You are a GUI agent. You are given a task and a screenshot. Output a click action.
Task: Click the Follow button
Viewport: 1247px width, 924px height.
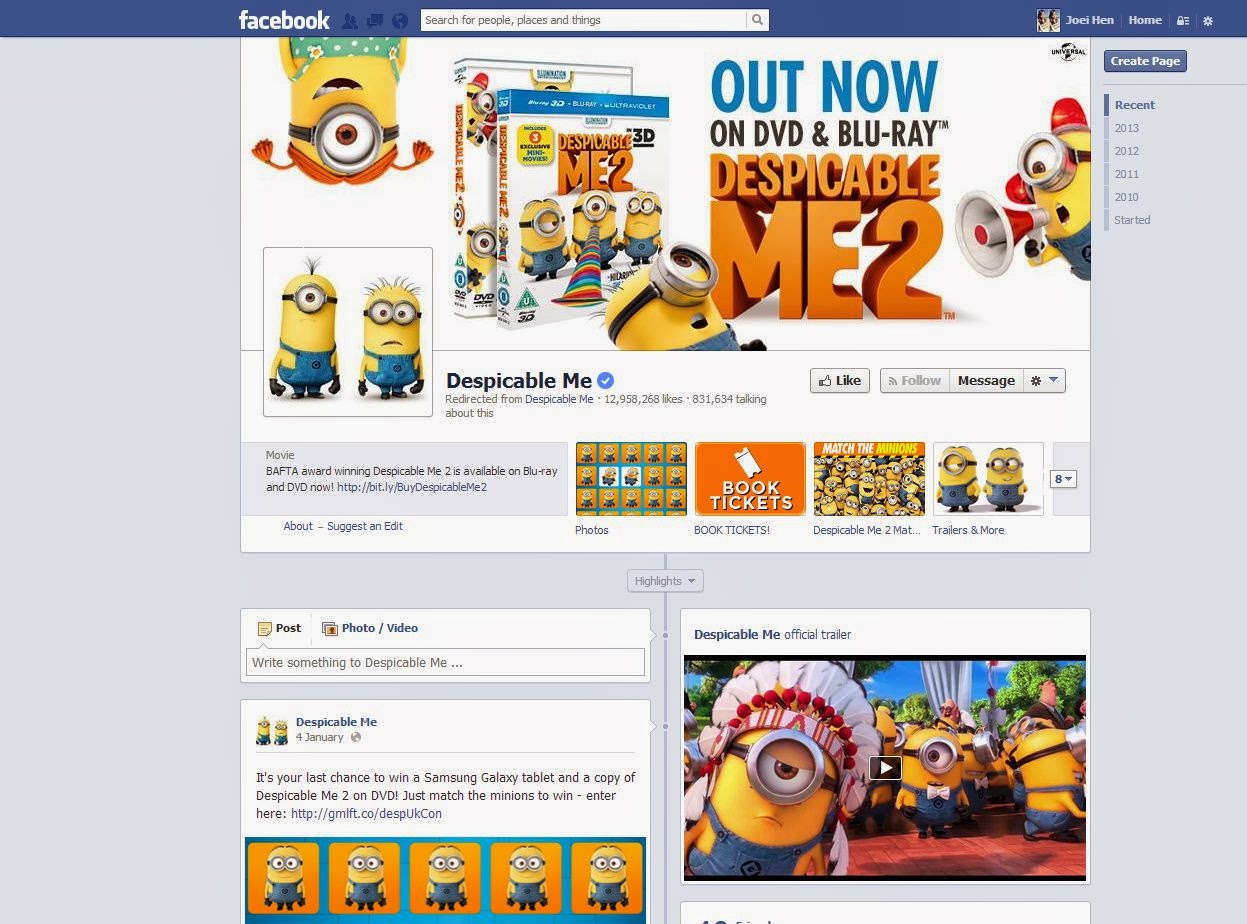[914, 380]
